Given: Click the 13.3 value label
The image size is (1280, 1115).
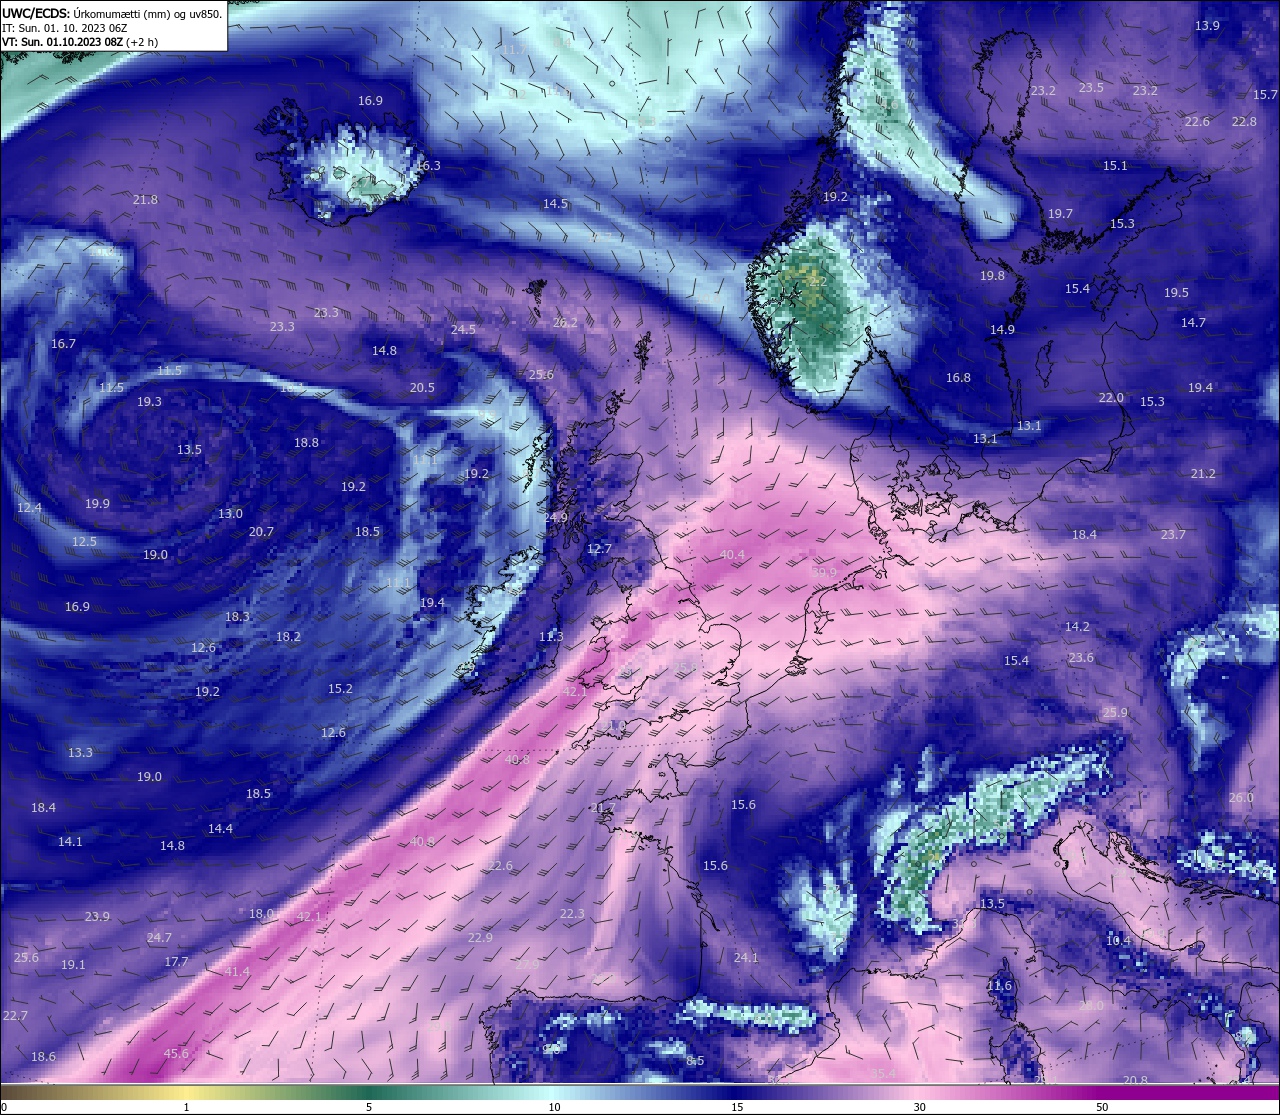Looking at the screenshot, I should click(80, 753).
